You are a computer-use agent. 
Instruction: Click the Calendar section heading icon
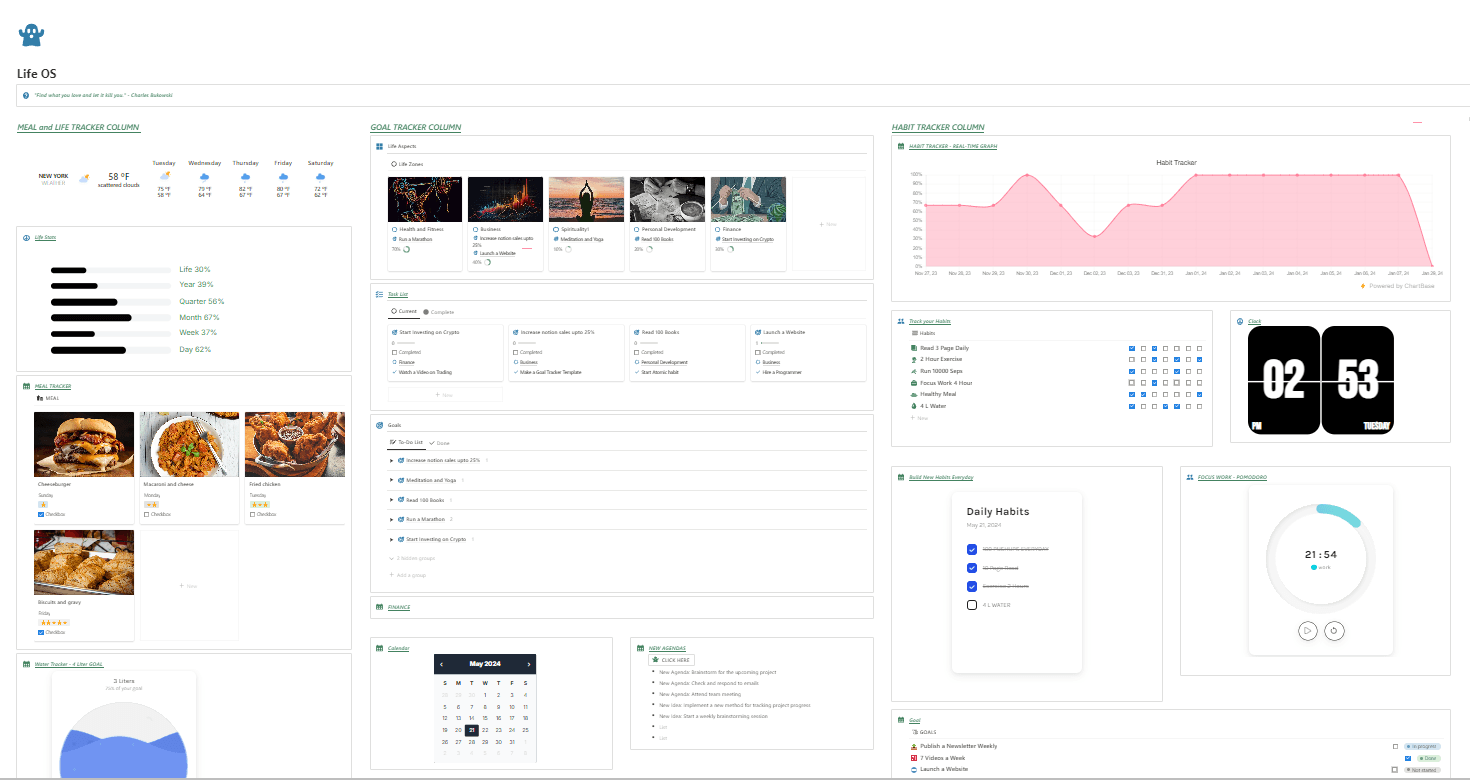[x=380, y=648]
